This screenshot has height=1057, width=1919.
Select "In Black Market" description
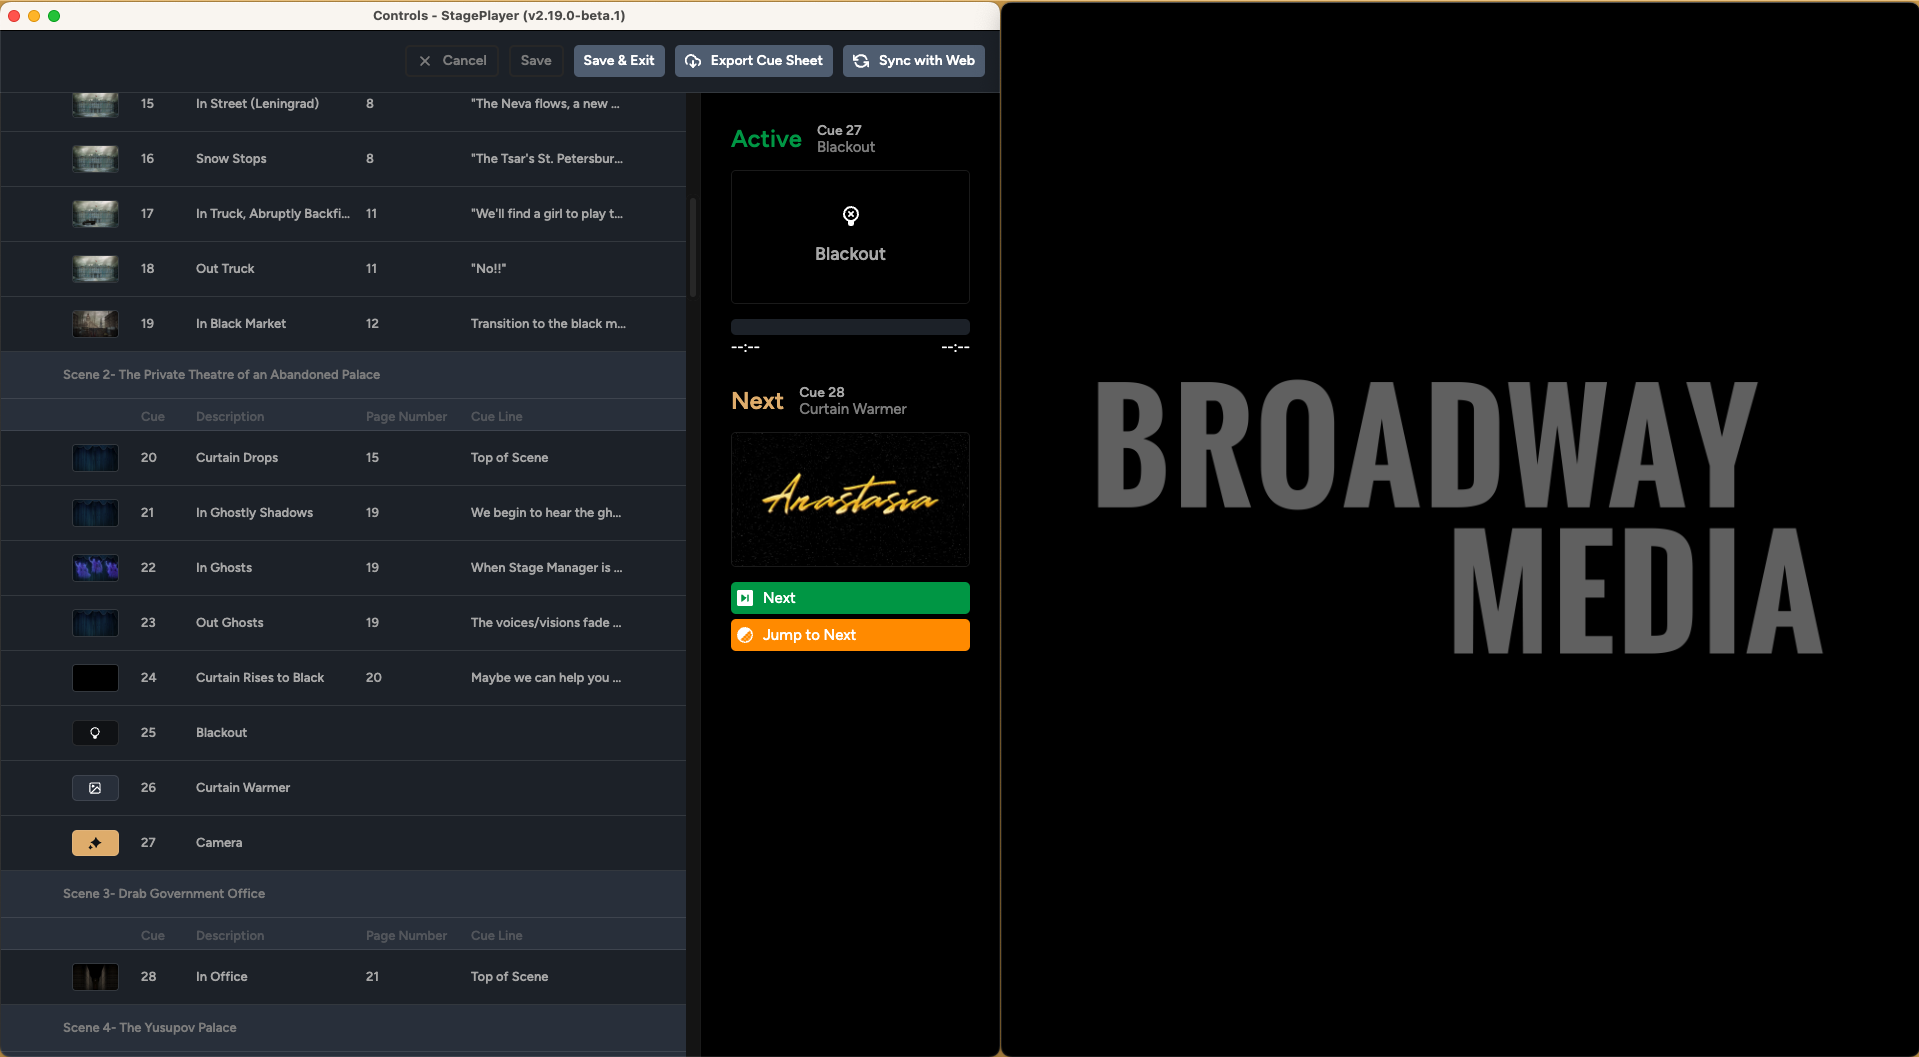[241, 324]
